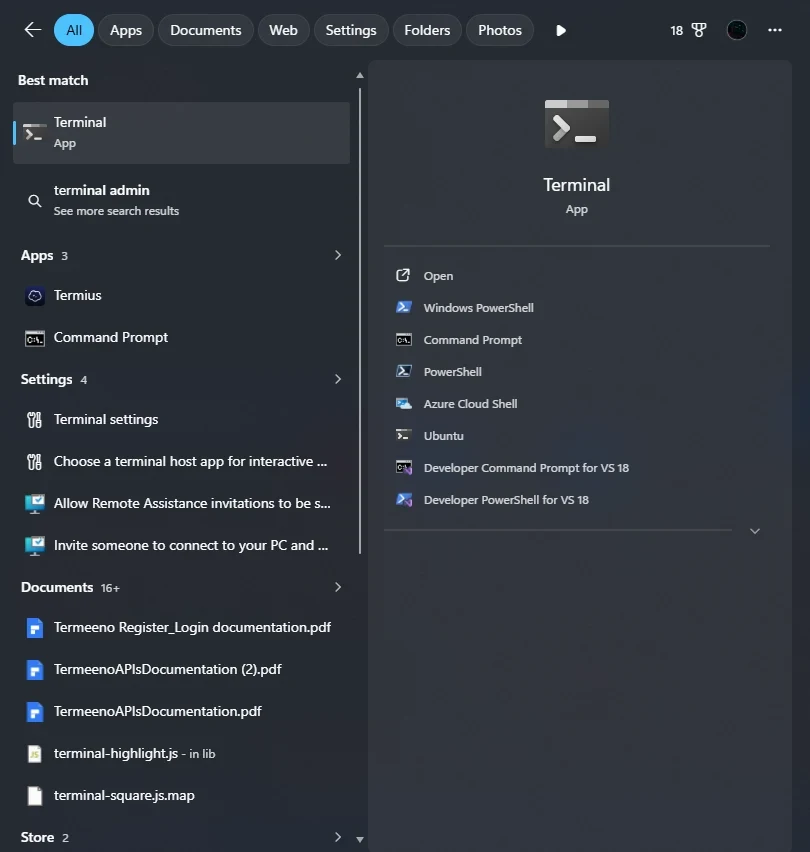
Task: Switch to the Apps filter tab
Action: point(126,30)
